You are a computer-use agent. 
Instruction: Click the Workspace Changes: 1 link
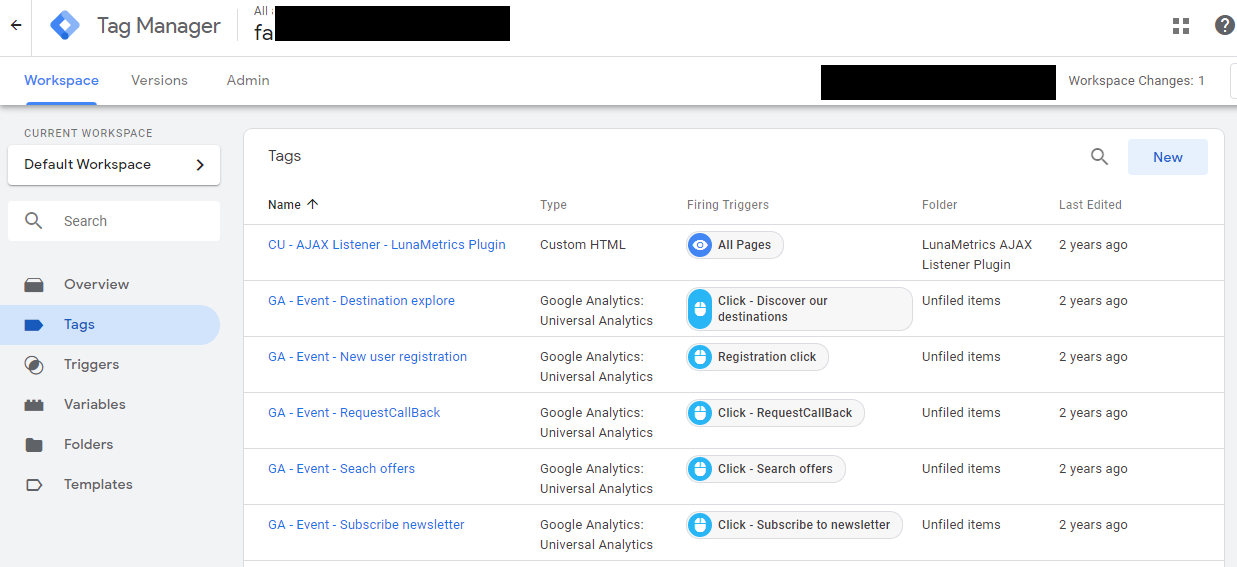1136,81
